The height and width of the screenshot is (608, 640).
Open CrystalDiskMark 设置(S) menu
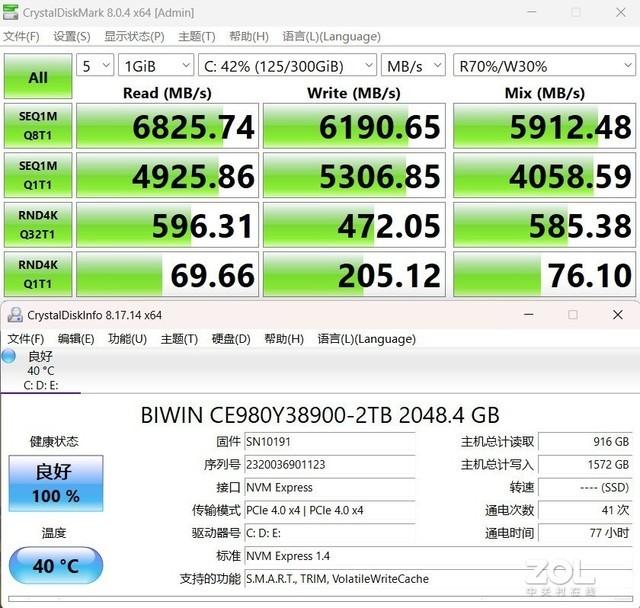72,37
